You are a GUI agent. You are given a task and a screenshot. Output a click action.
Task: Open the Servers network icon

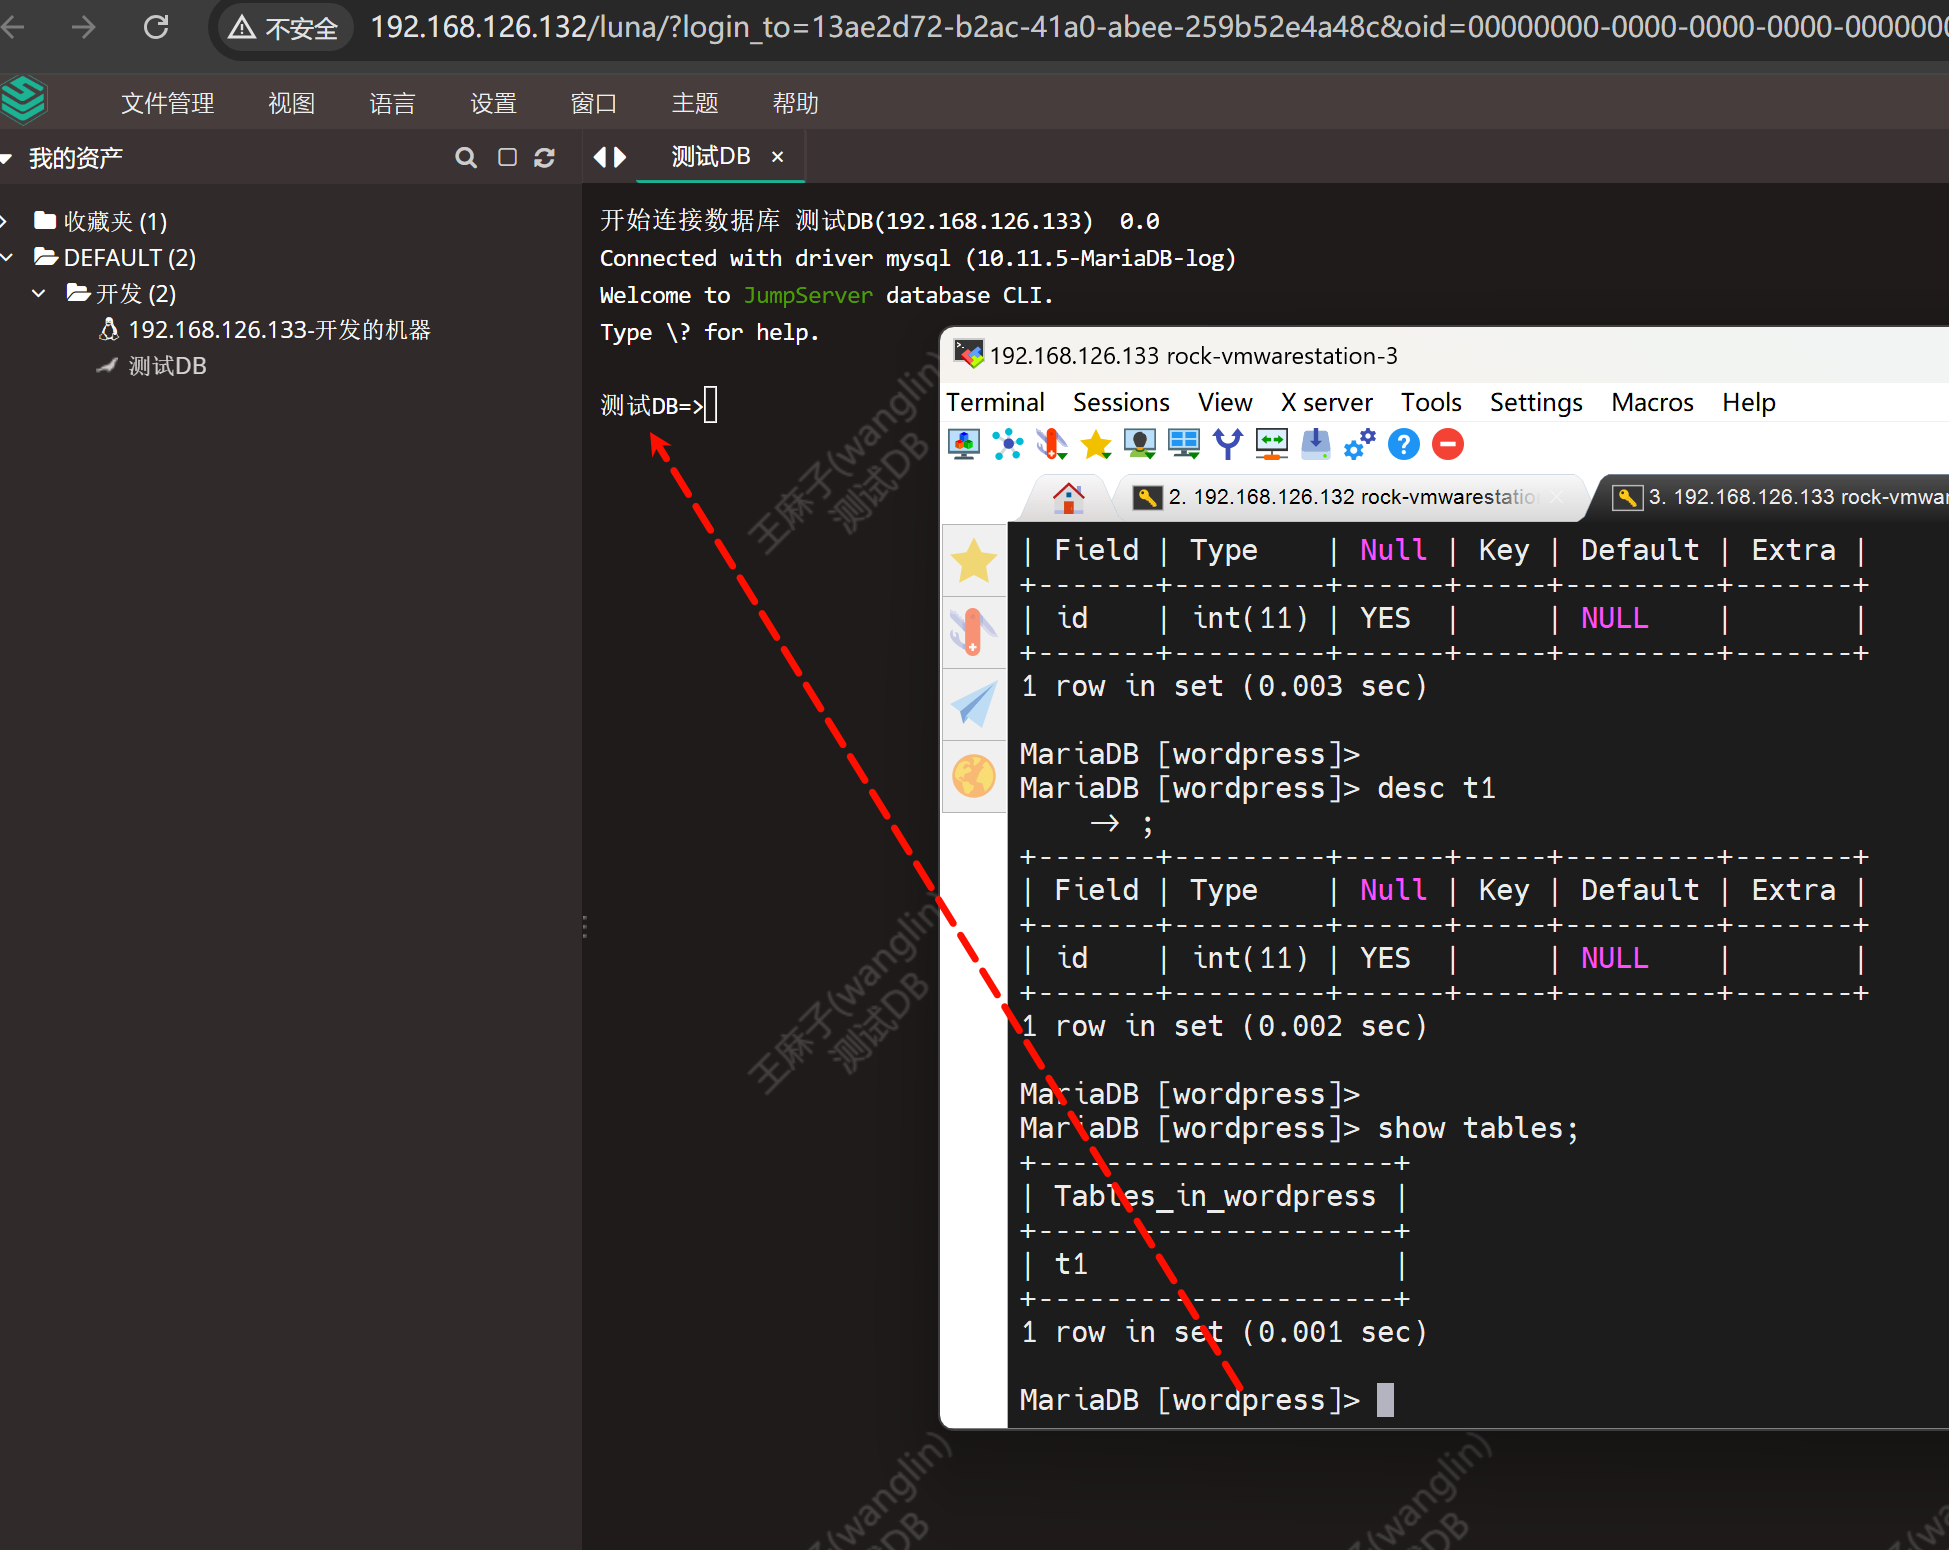click(1008, 444)
